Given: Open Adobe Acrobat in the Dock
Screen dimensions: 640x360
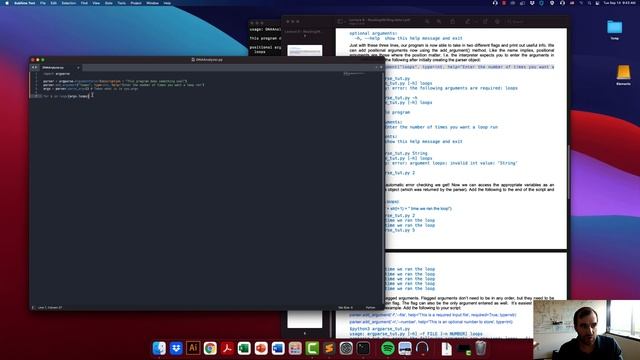Looking at the screenshot, I should [227, 348].
